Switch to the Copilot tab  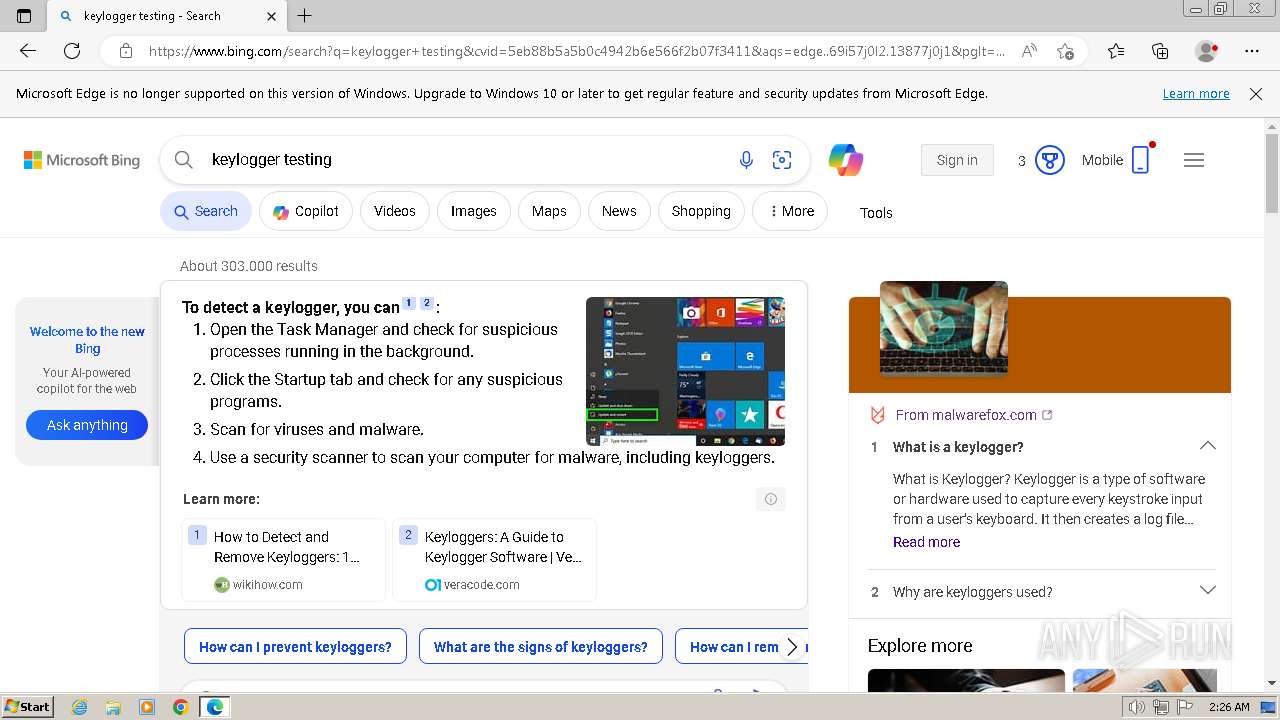coord(306,211)
